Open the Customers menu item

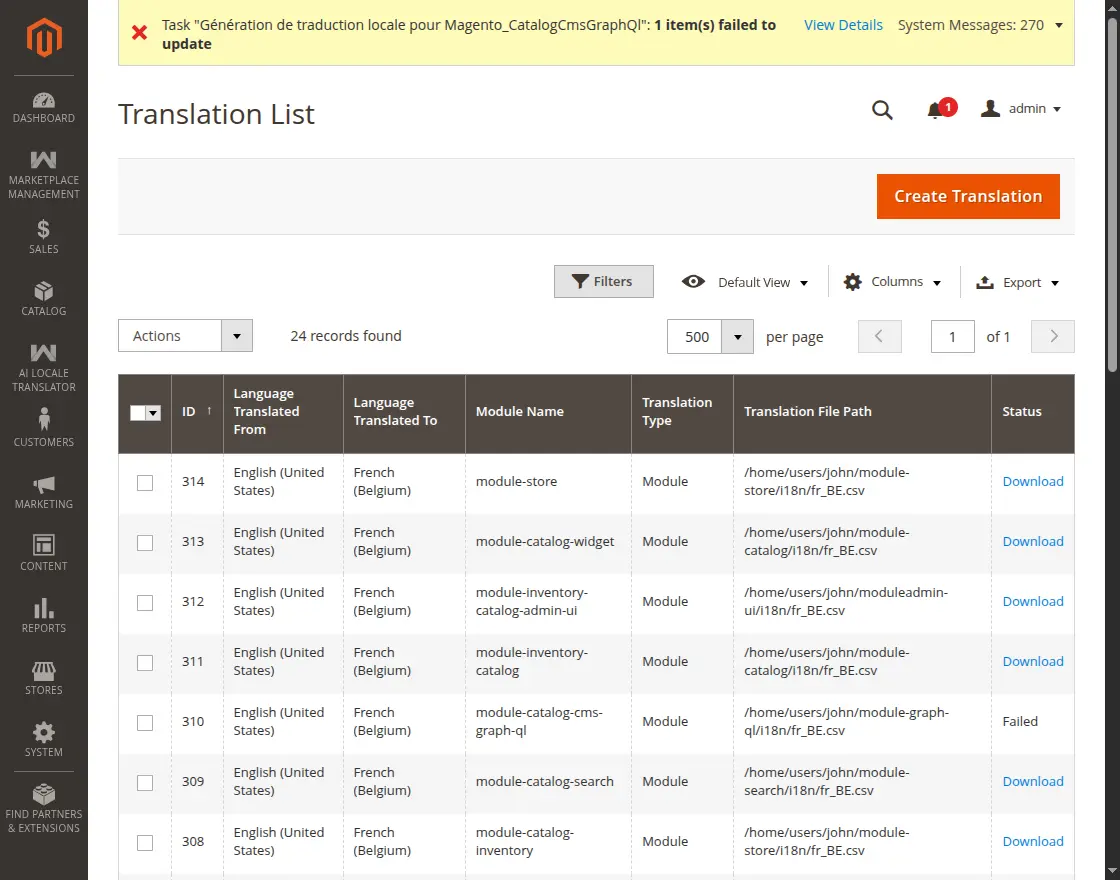pyautogui.click(x=44, y=430)
